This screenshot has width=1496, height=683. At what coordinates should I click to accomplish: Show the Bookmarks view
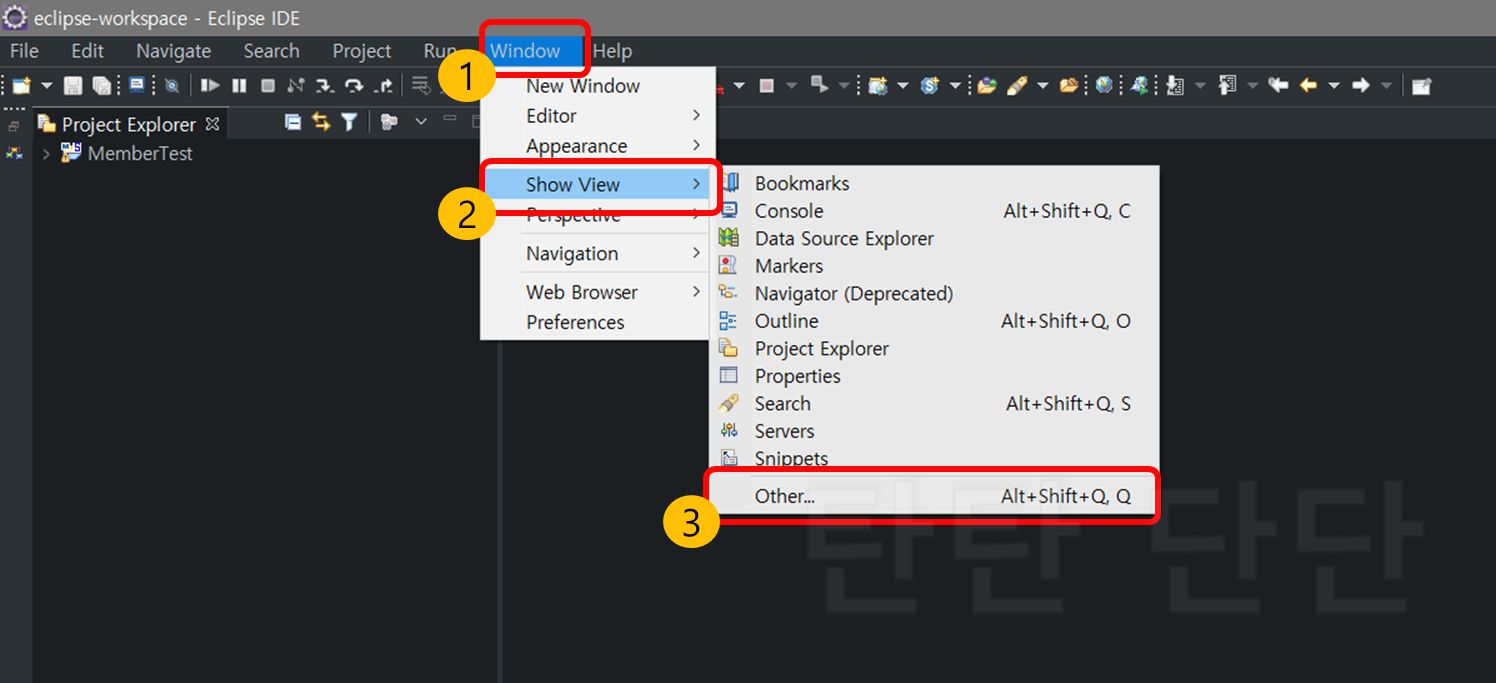(935, 184)
